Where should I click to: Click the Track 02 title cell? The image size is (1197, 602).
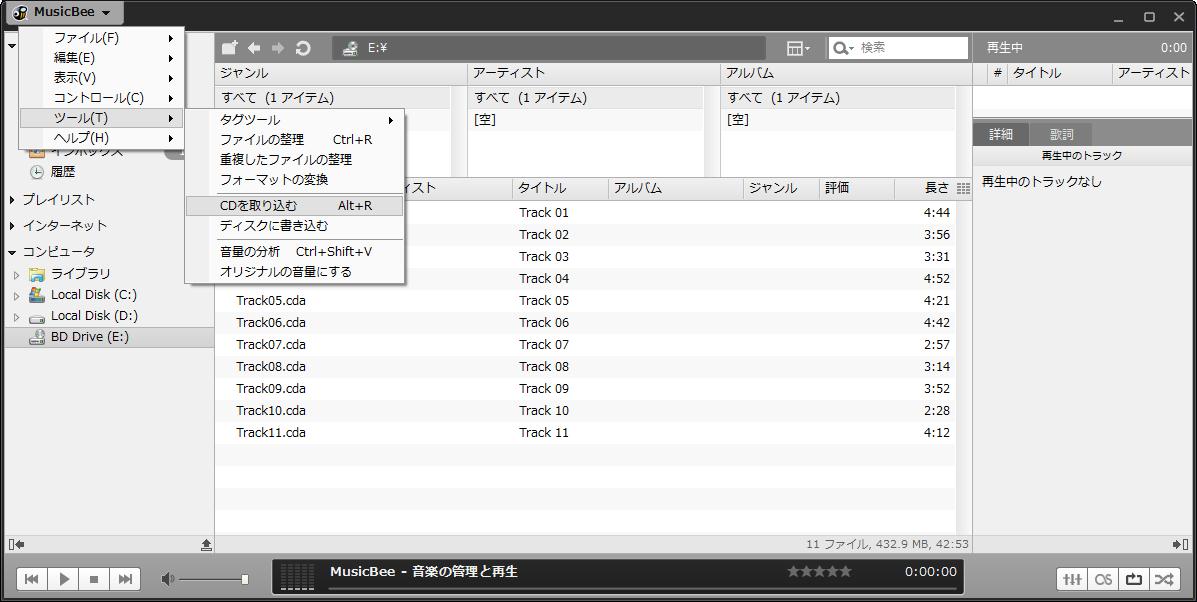(544, 234)
